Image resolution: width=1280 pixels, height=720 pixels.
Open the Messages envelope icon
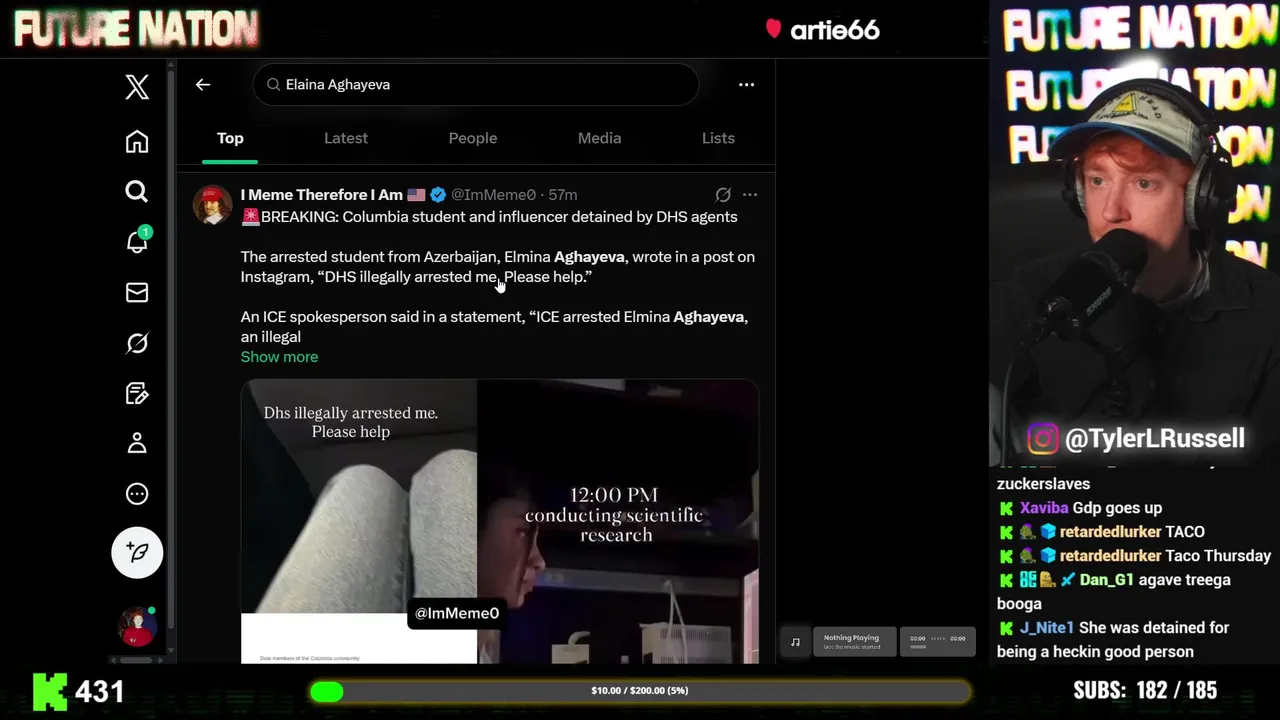pos(137,292)
